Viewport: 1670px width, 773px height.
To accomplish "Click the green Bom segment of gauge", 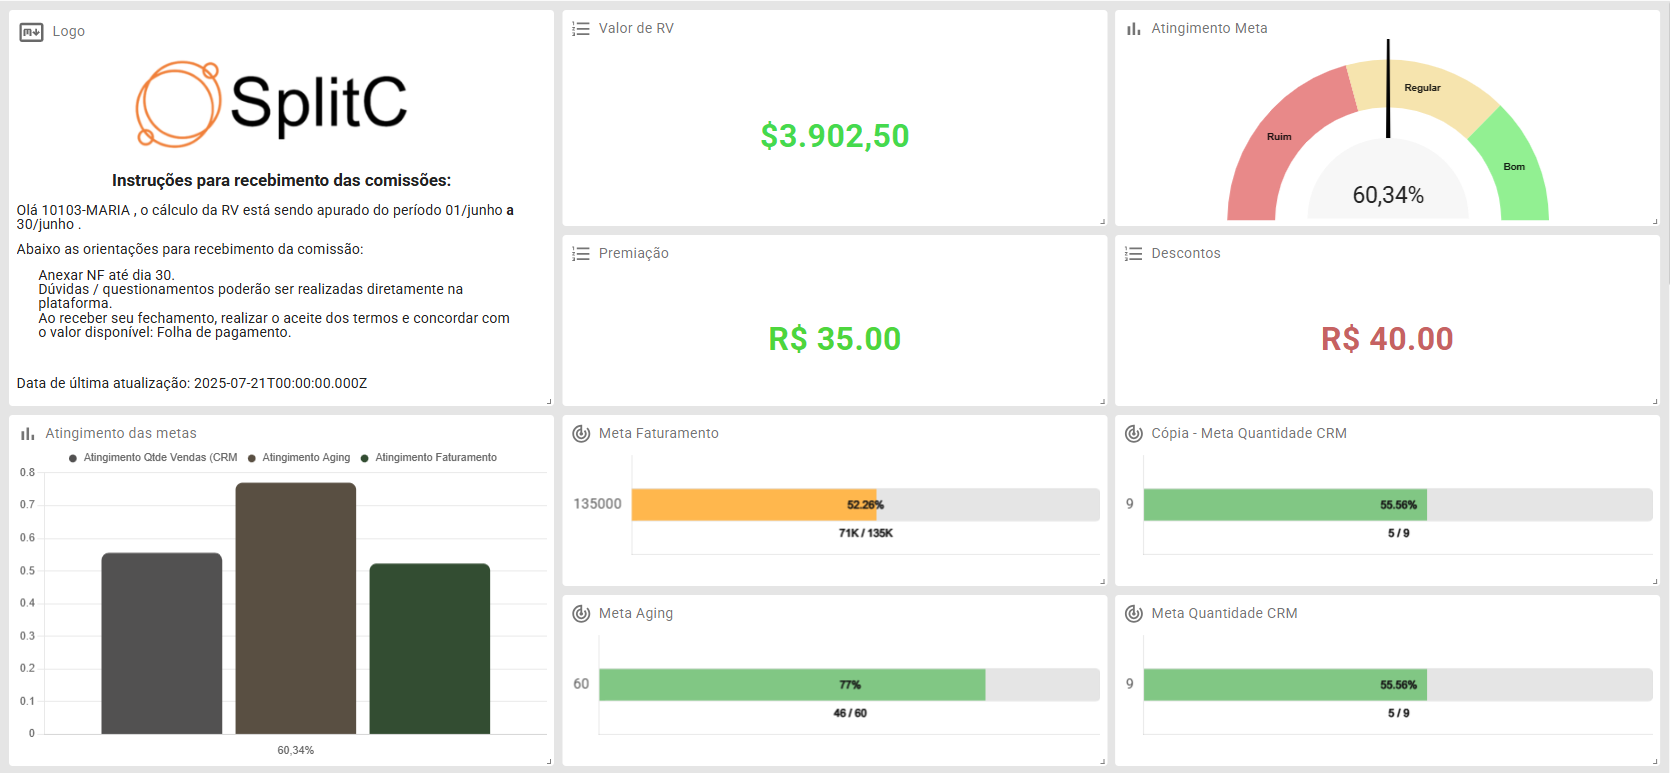I will [x=1517, y=170].
